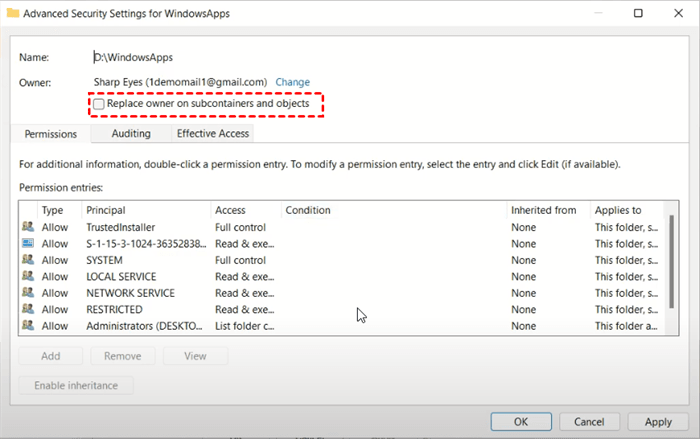Click the folder icon in title bar
700x439 pixels.
tap(12, 13)
